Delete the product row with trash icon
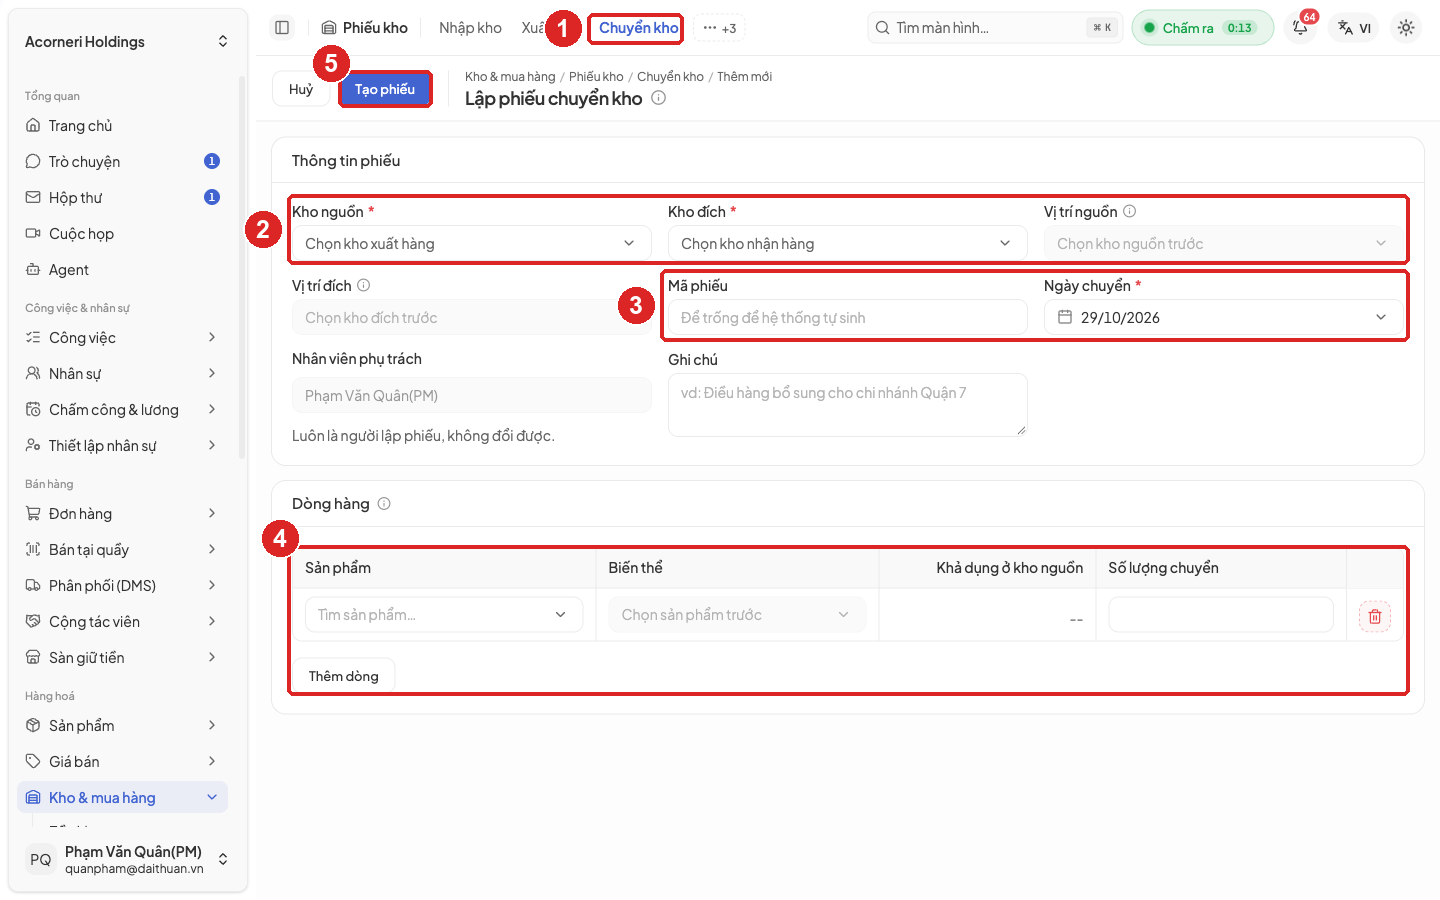Viewport: 1440px width, 900px height. click(x=1374, y=616)
